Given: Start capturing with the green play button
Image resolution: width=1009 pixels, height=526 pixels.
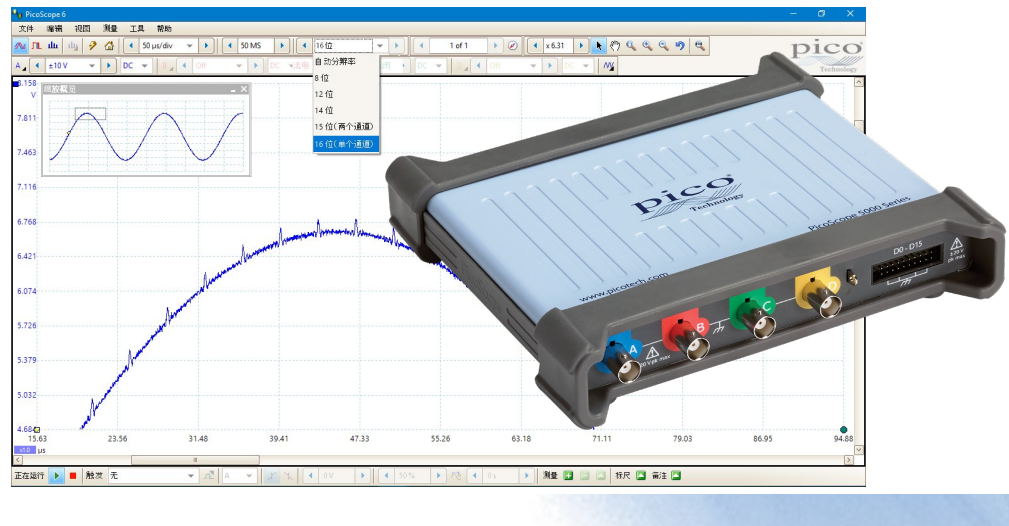Looking at the screenshot, I should [x=57, y=476].
